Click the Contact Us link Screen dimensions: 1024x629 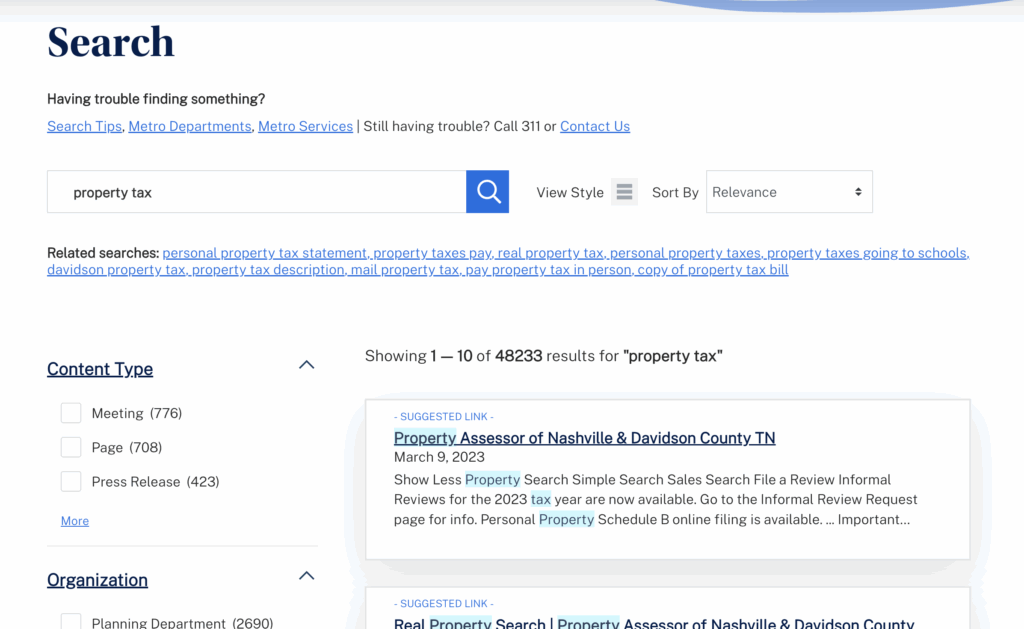pyautogui.click(x=594, y=126)
